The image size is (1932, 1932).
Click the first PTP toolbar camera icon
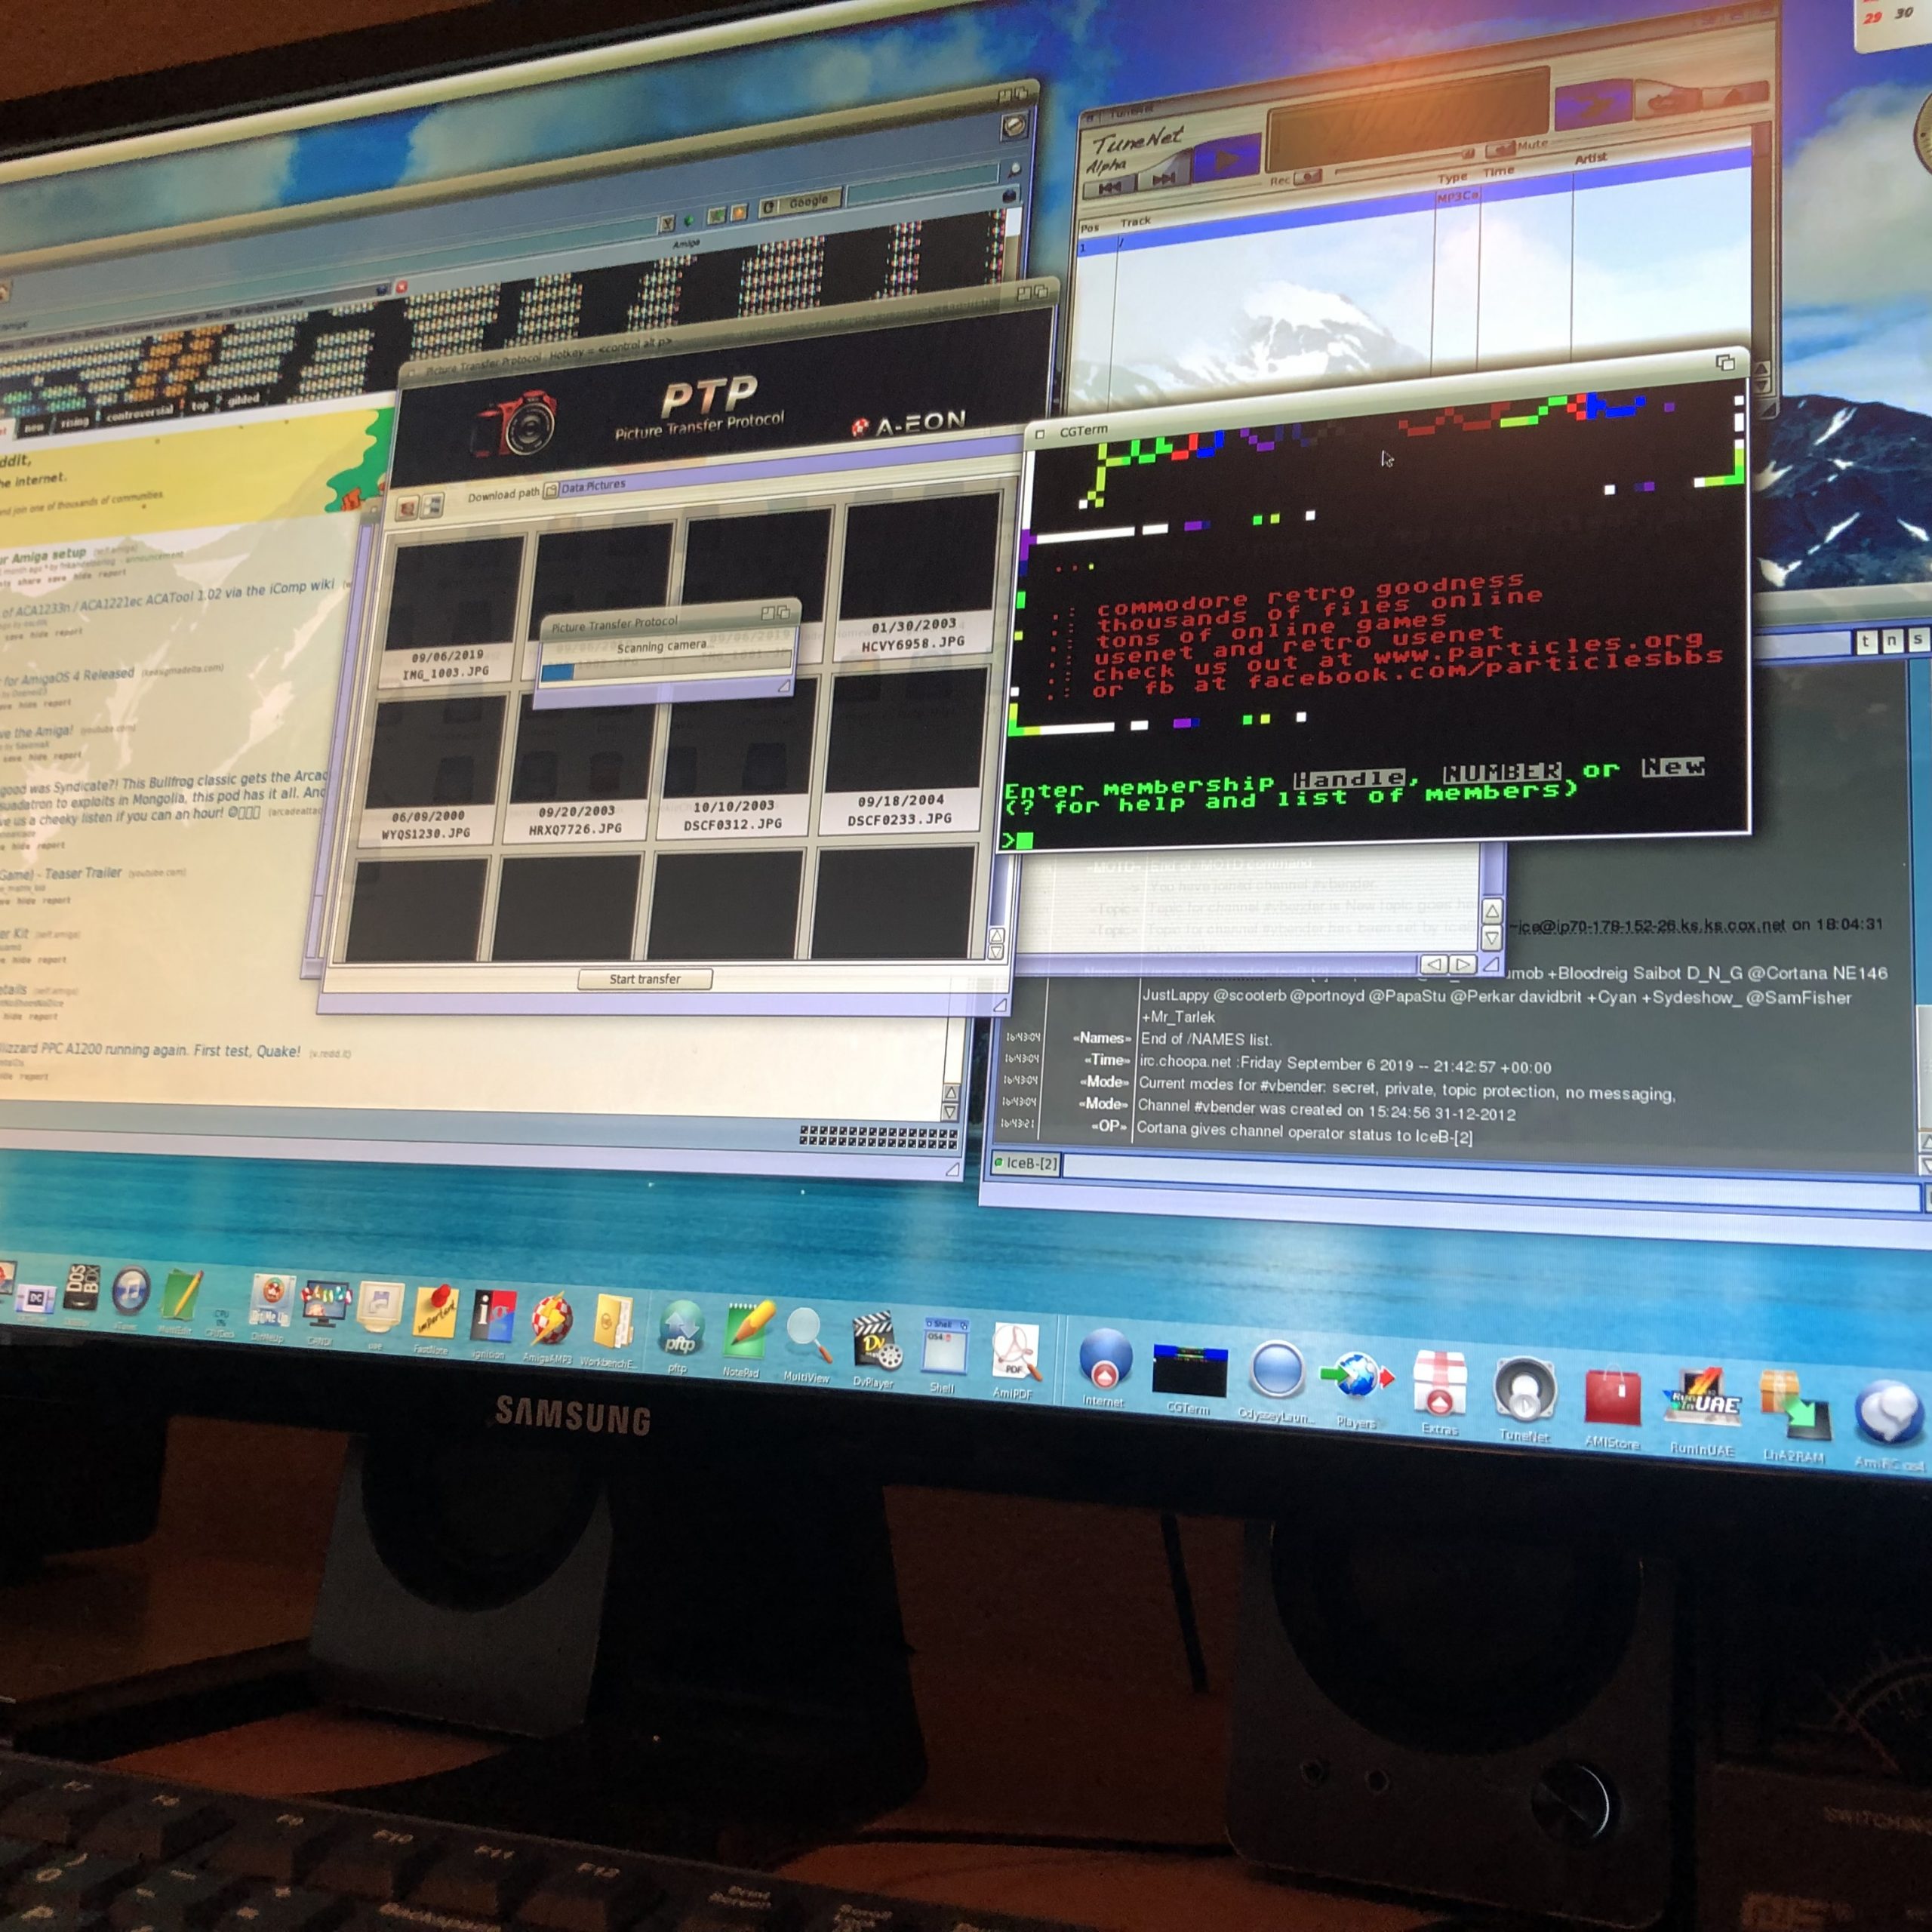pyautogui.click(x=407, y=509)
